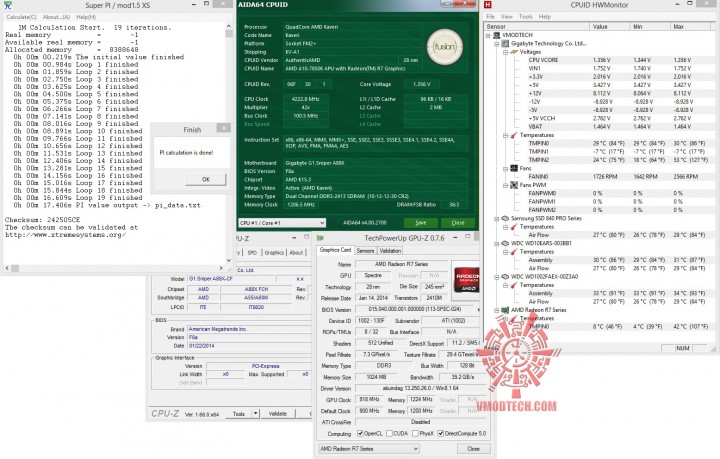Toggle the CUDA checkbox in GPU-Z
Screen dimensions: 720x459
coord(389,433)
